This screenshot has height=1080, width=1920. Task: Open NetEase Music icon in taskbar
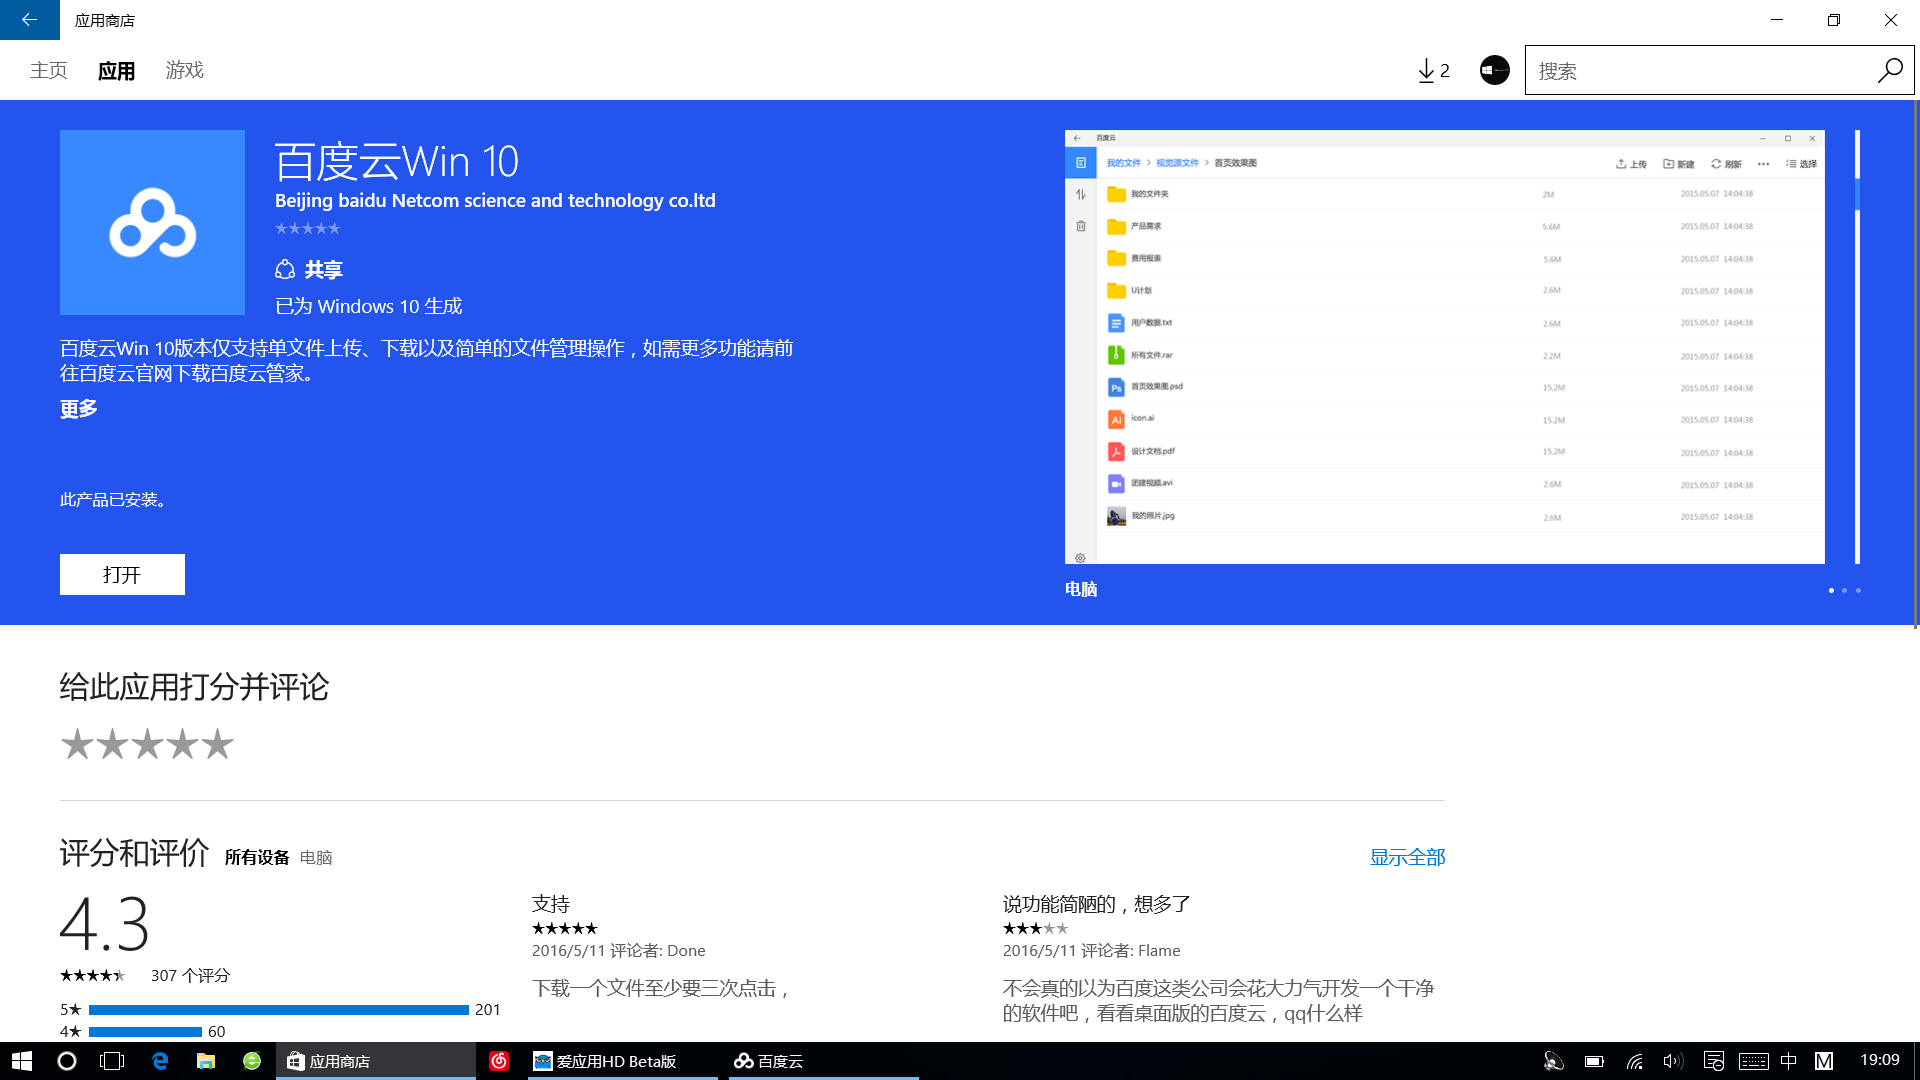pos(499,1061)
